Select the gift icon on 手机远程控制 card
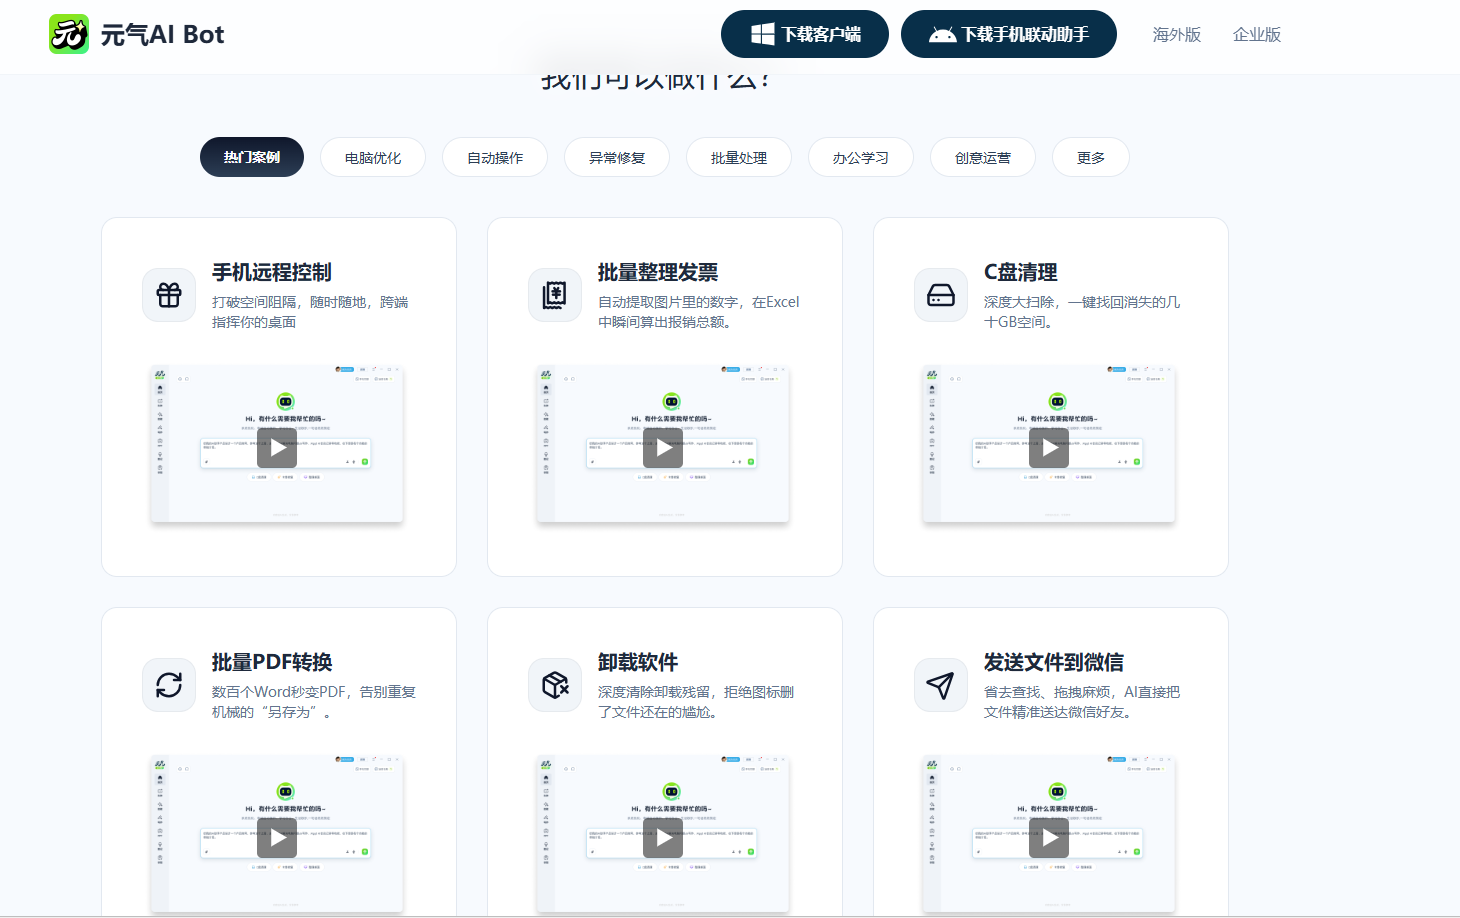 coord(169,294)
